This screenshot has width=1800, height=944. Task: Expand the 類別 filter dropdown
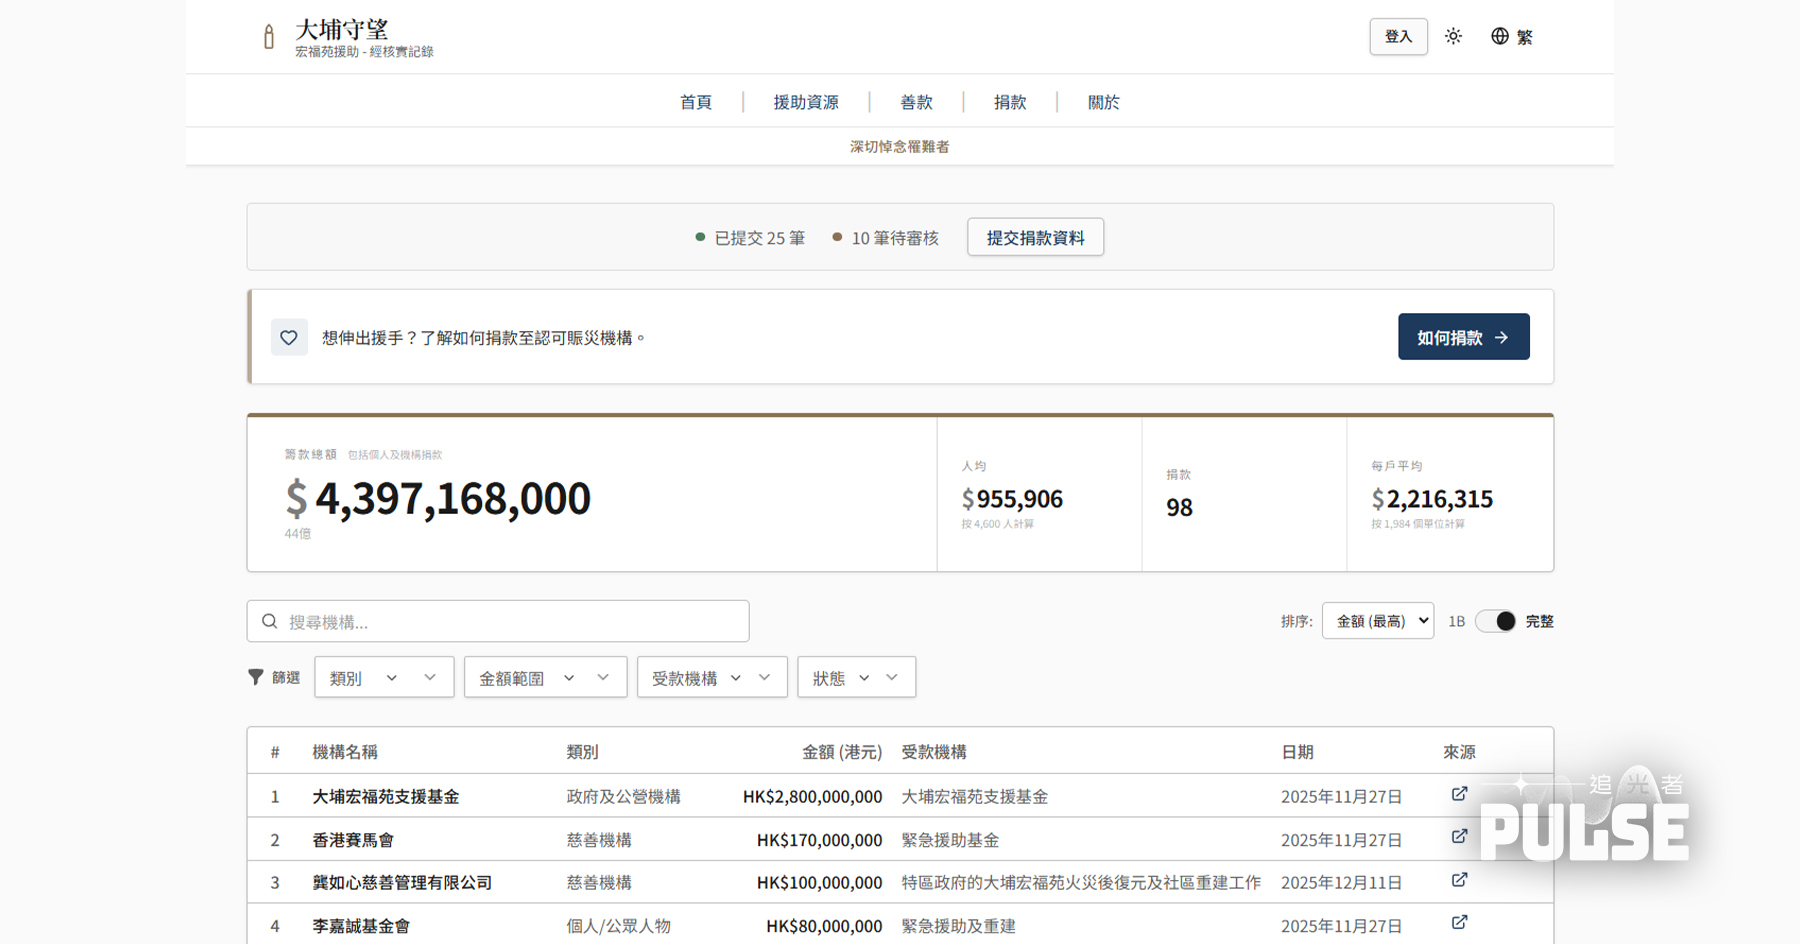click(x=384, y=678)
